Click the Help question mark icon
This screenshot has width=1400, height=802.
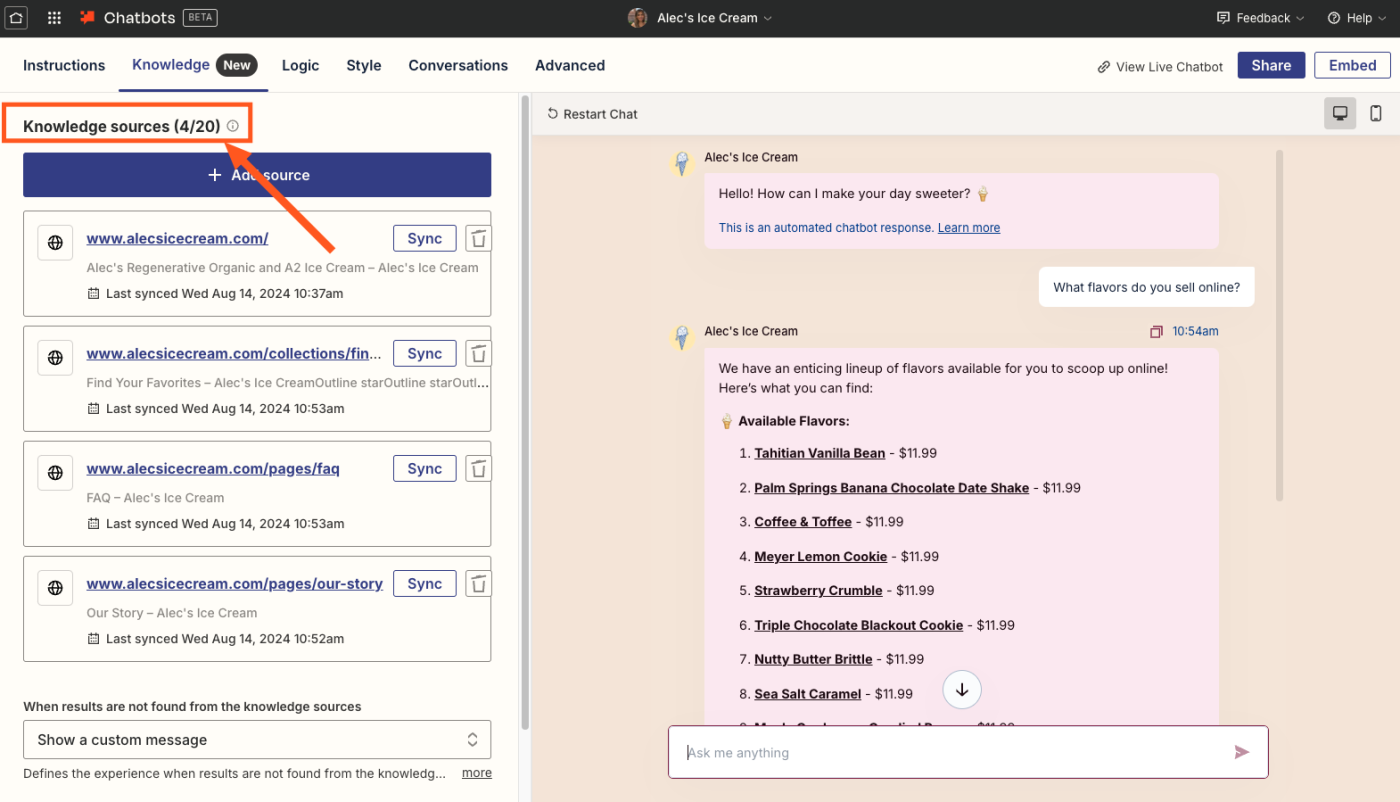click(x=1333, y=18)
